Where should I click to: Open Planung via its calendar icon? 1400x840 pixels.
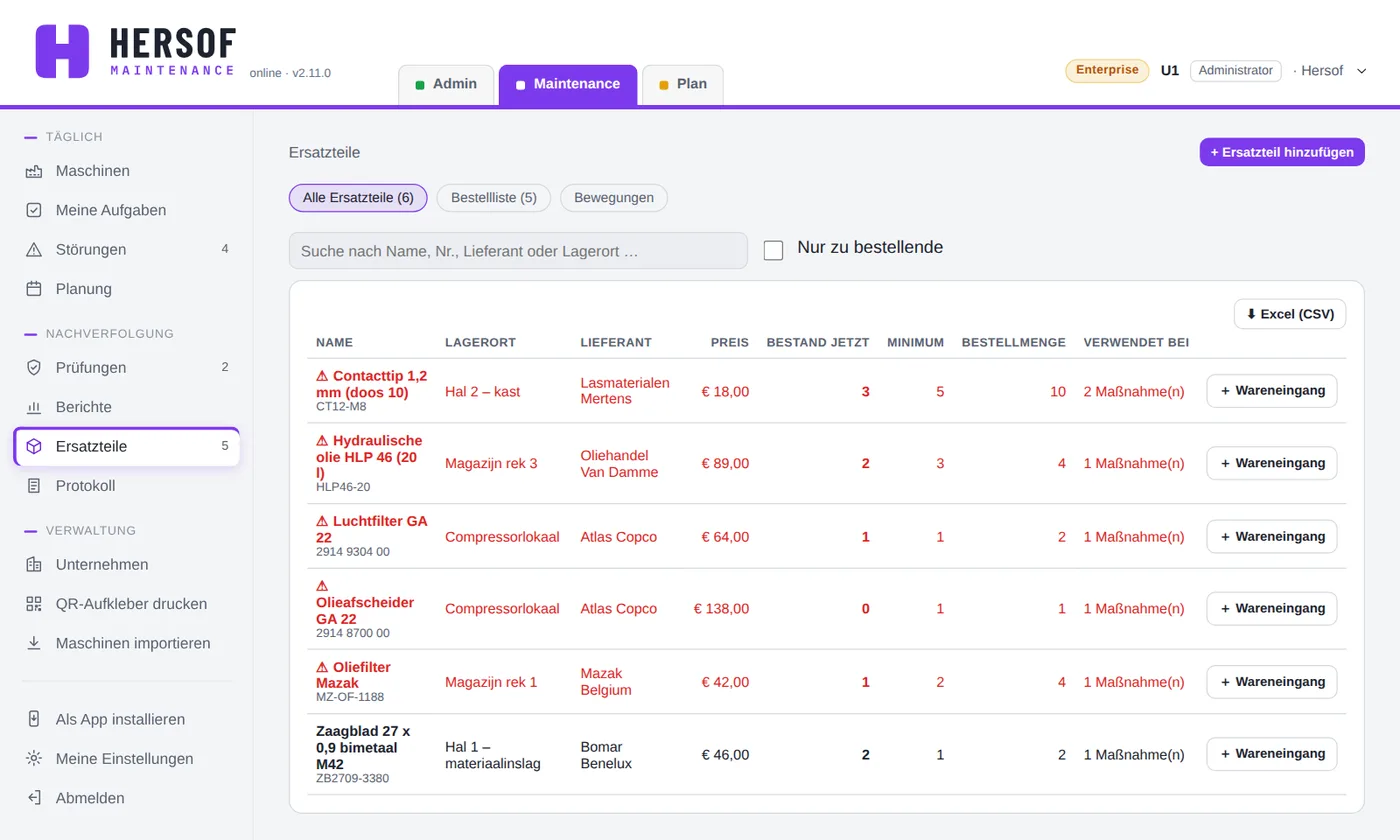[x=34, y=289]
